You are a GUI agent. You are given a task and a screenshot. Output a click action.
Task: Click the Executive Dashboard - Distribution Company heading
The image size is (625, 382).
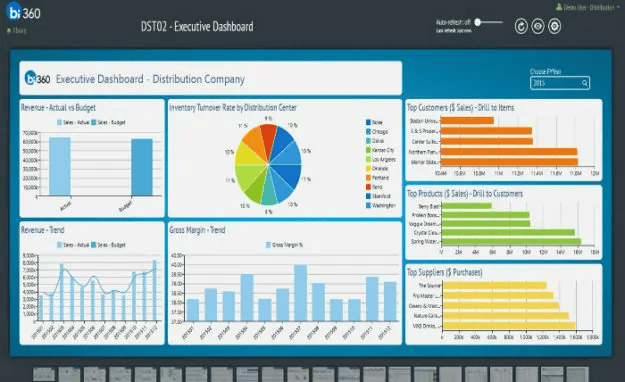pyautogui.click(x=150, y=79)
